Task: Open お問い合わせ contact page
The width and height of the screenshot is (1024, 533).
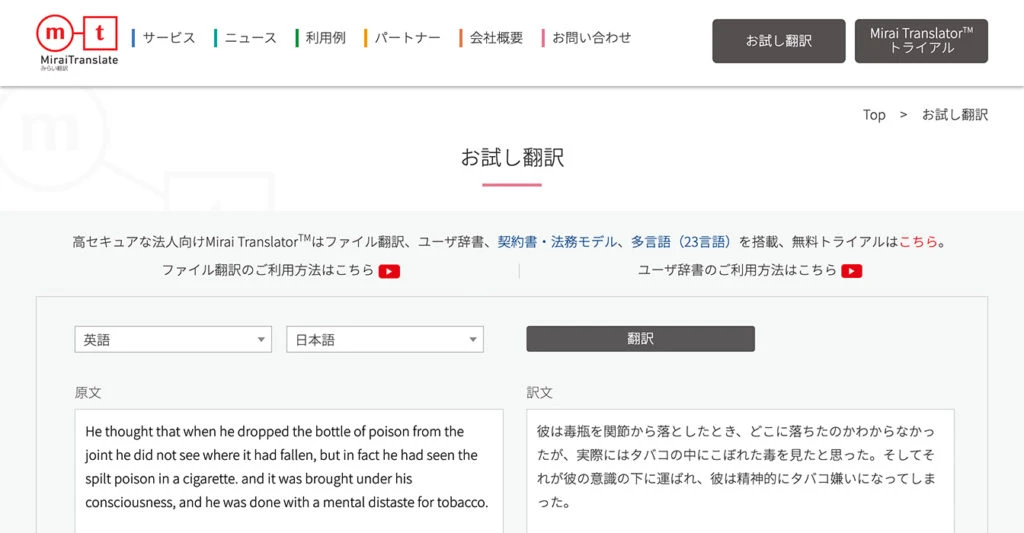Action: point(591,38)
